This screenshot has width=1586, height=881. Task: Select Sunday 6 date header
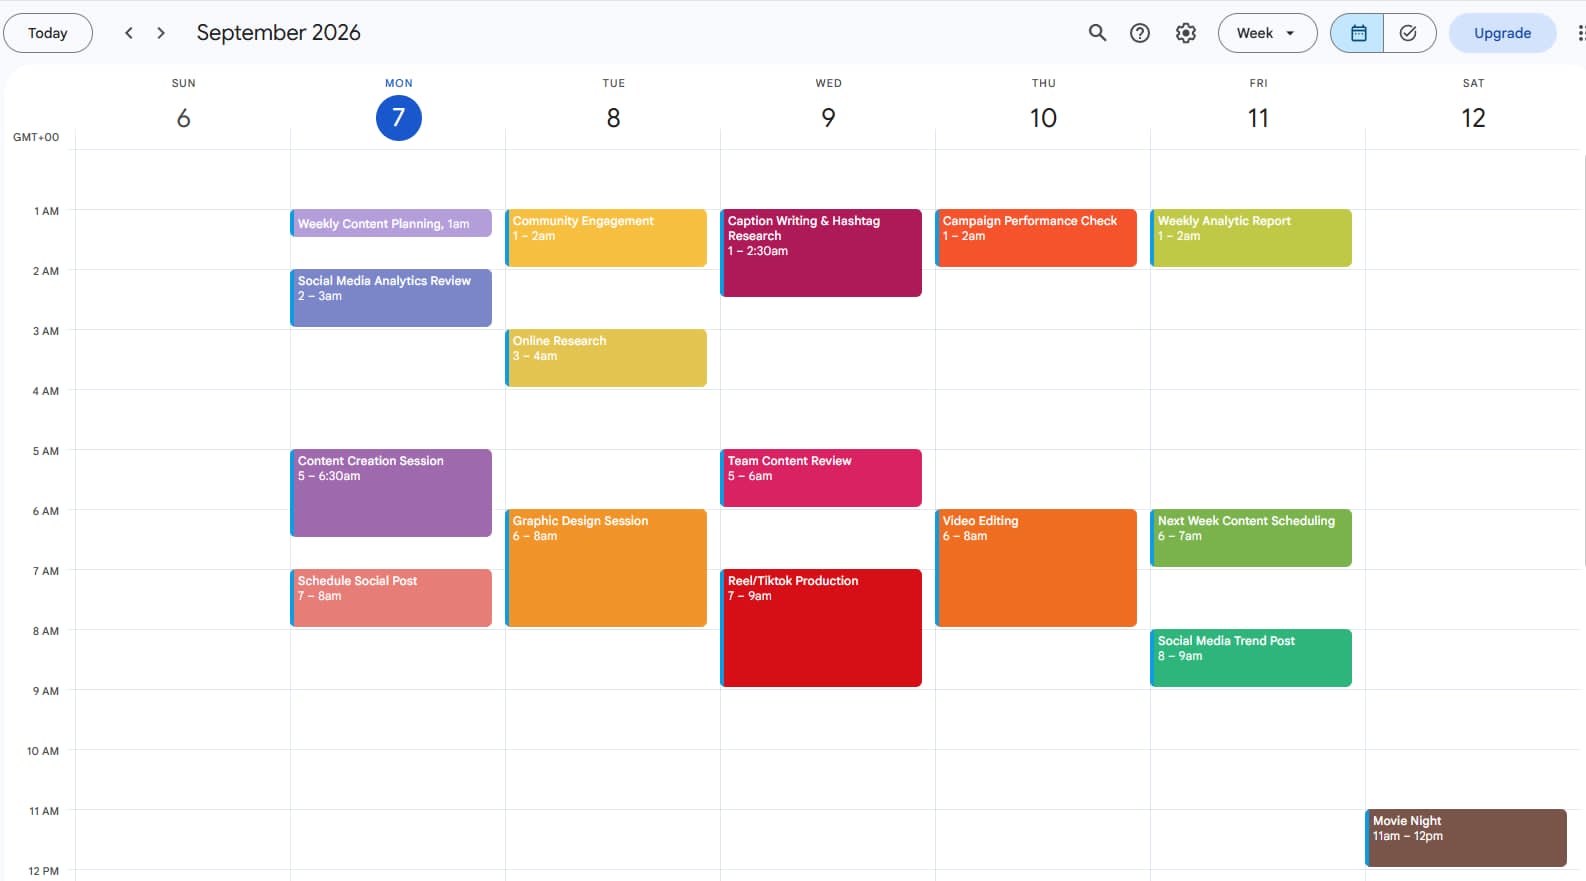[x=183, y=118]
